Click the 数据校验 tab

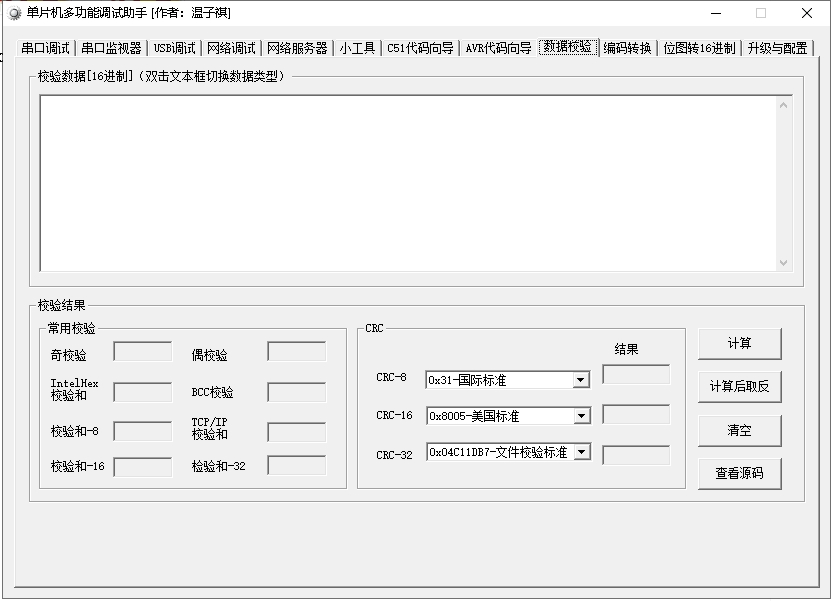(x=568, y=47)
